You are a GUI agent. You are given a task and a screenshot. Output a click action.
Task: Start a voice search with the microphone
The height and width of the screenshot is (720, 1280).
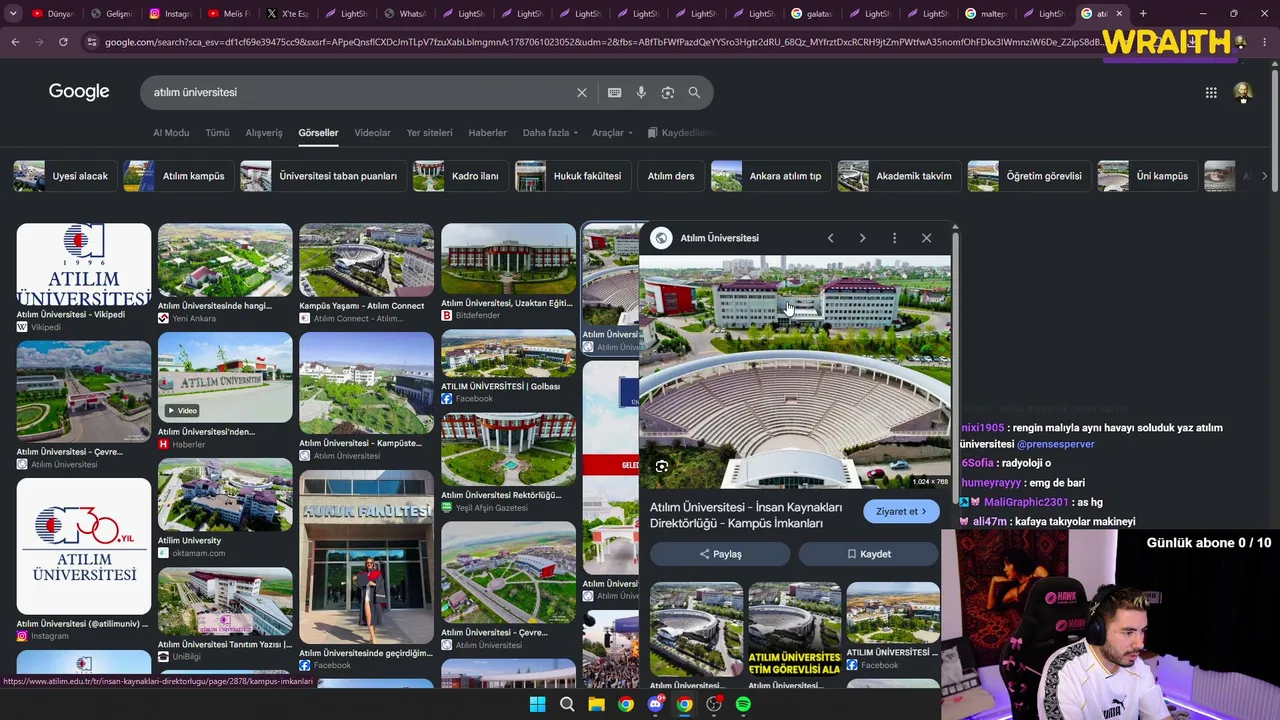point(641,92)
